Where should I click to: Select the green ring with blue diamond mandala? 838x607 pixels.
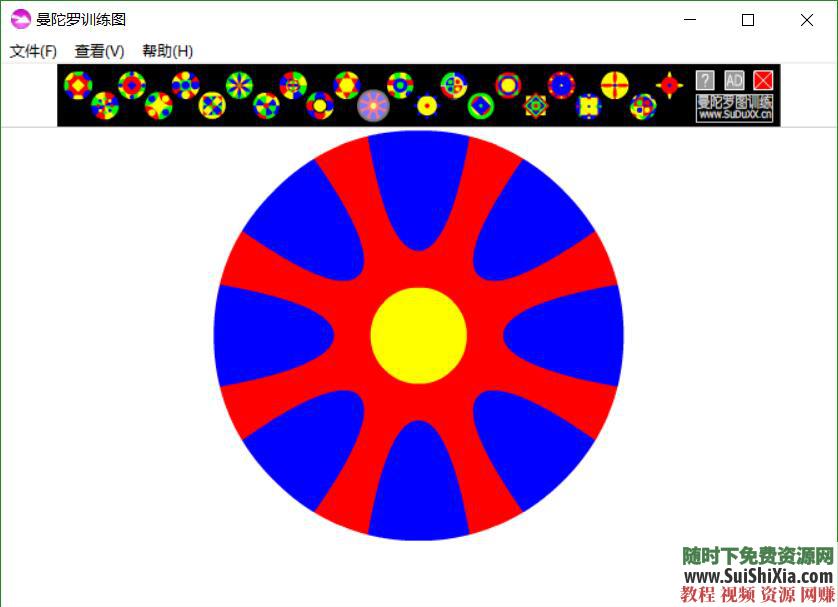pos(481,105)
